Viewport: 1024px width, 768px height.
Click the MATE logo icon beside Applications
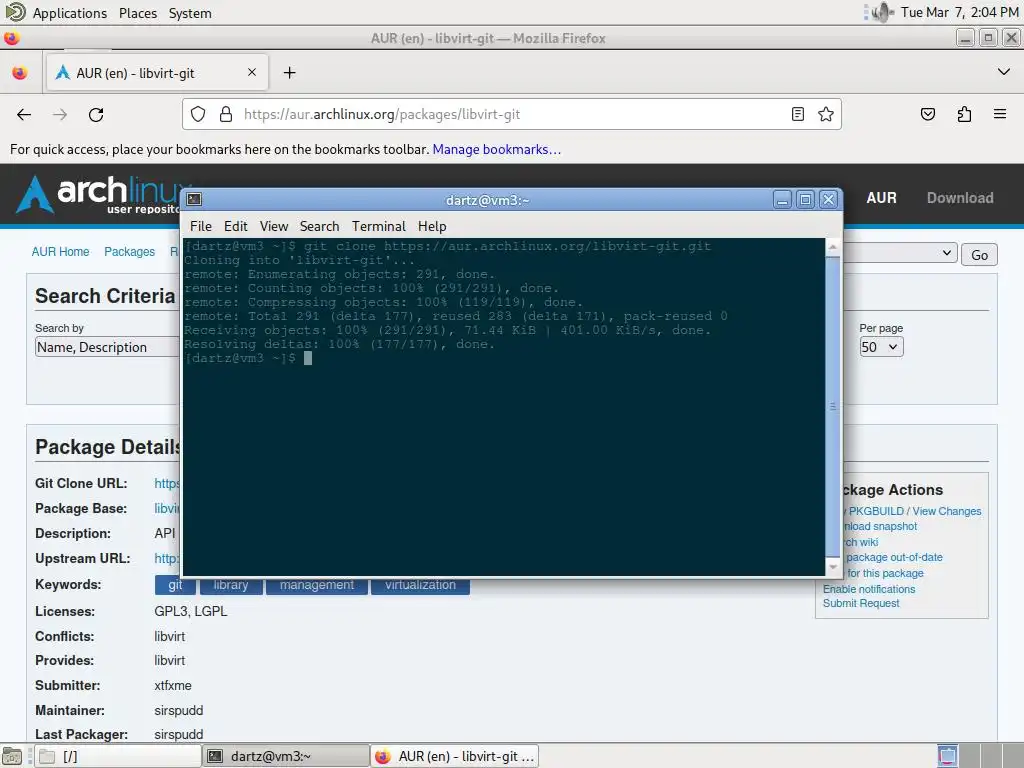15,12
